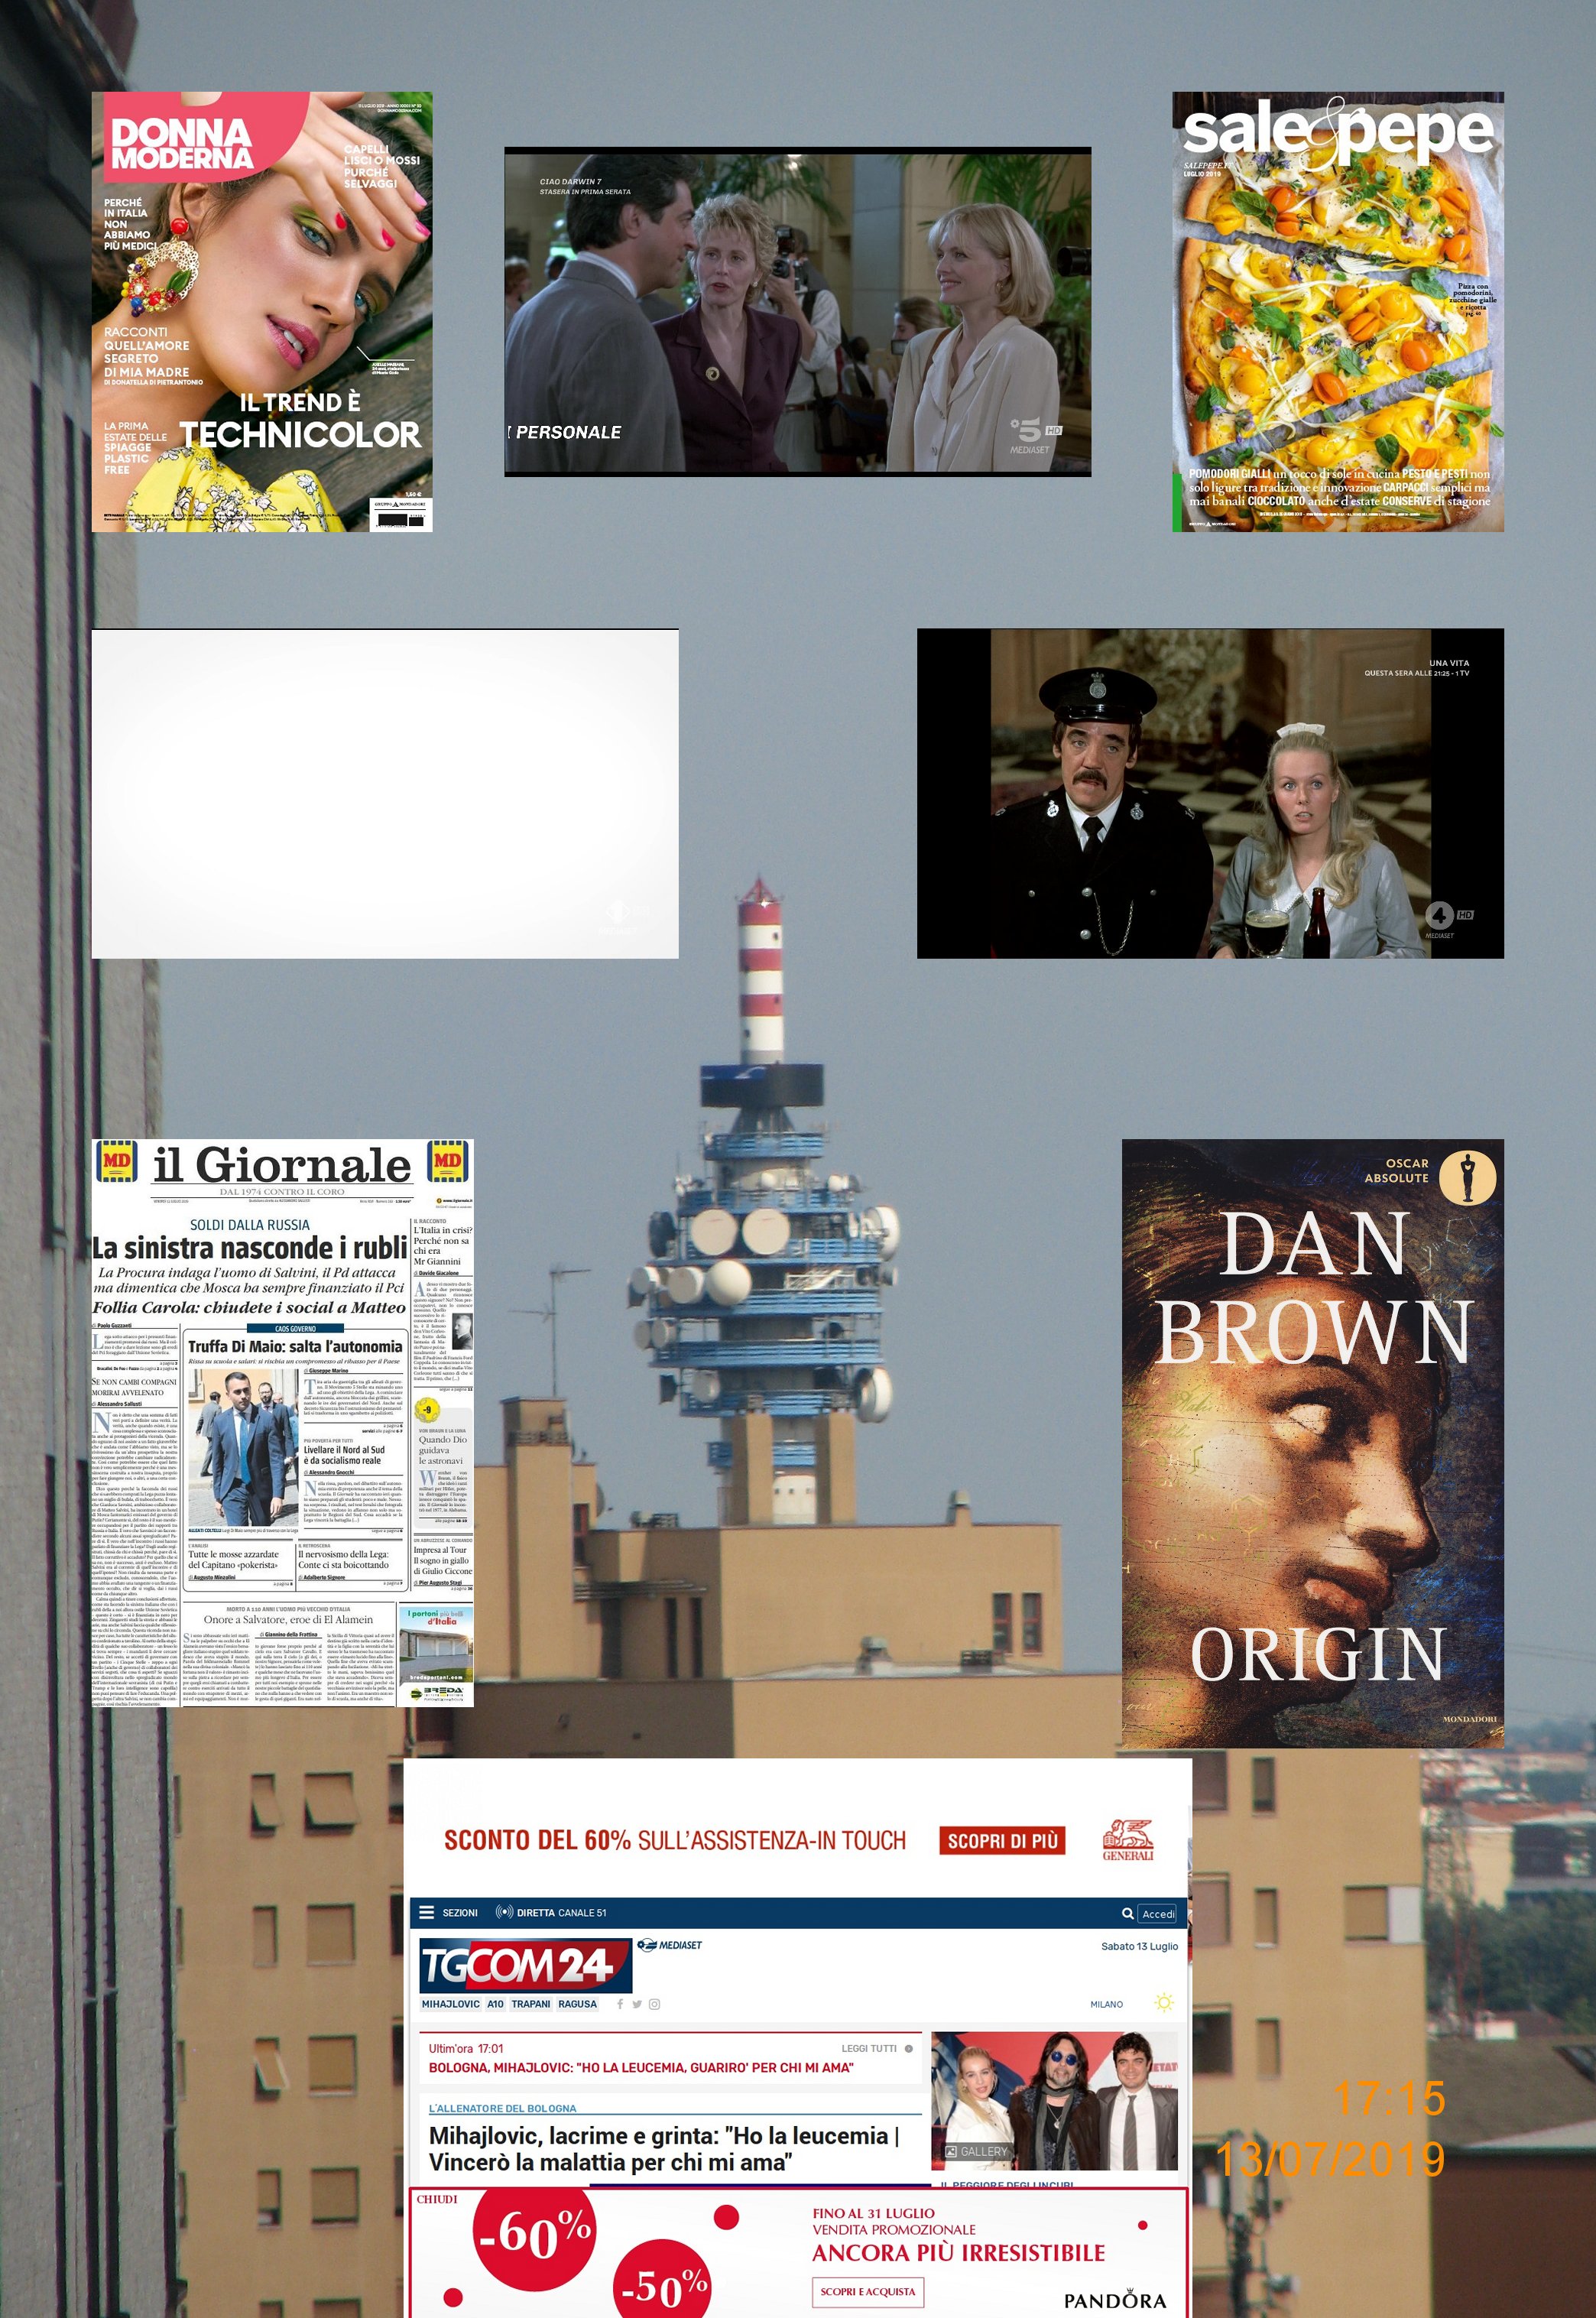
Task: Open TGCOM24 Twitter page icon
Action: coord(637,2004)
